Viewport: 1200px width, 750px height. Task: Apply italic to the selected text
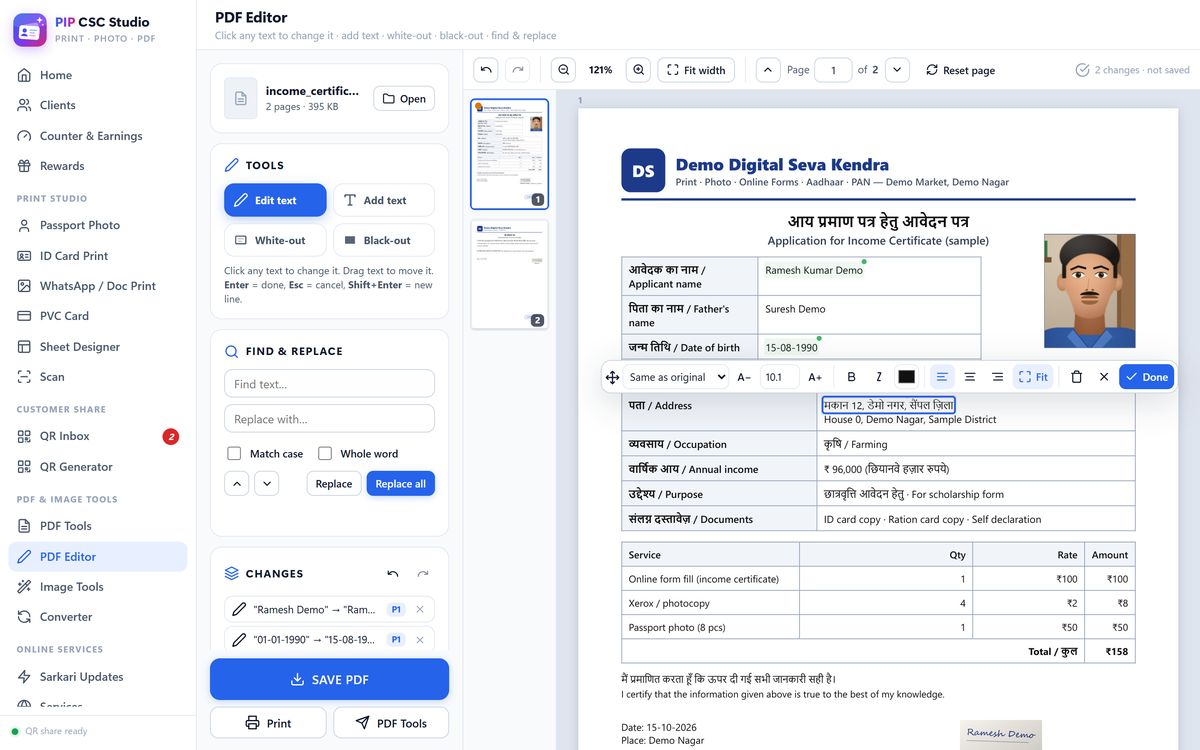879,377
